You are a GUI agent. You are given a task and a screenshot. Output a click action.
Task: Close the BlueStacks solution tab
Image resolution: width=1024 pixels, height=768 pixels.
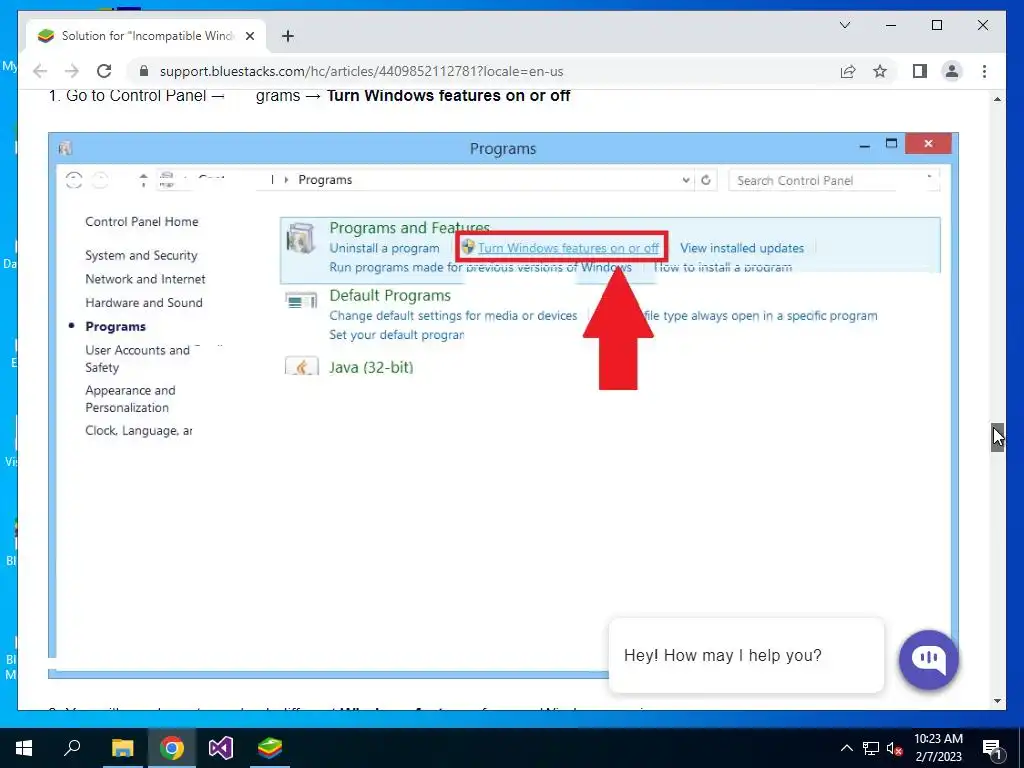point(249,36)
